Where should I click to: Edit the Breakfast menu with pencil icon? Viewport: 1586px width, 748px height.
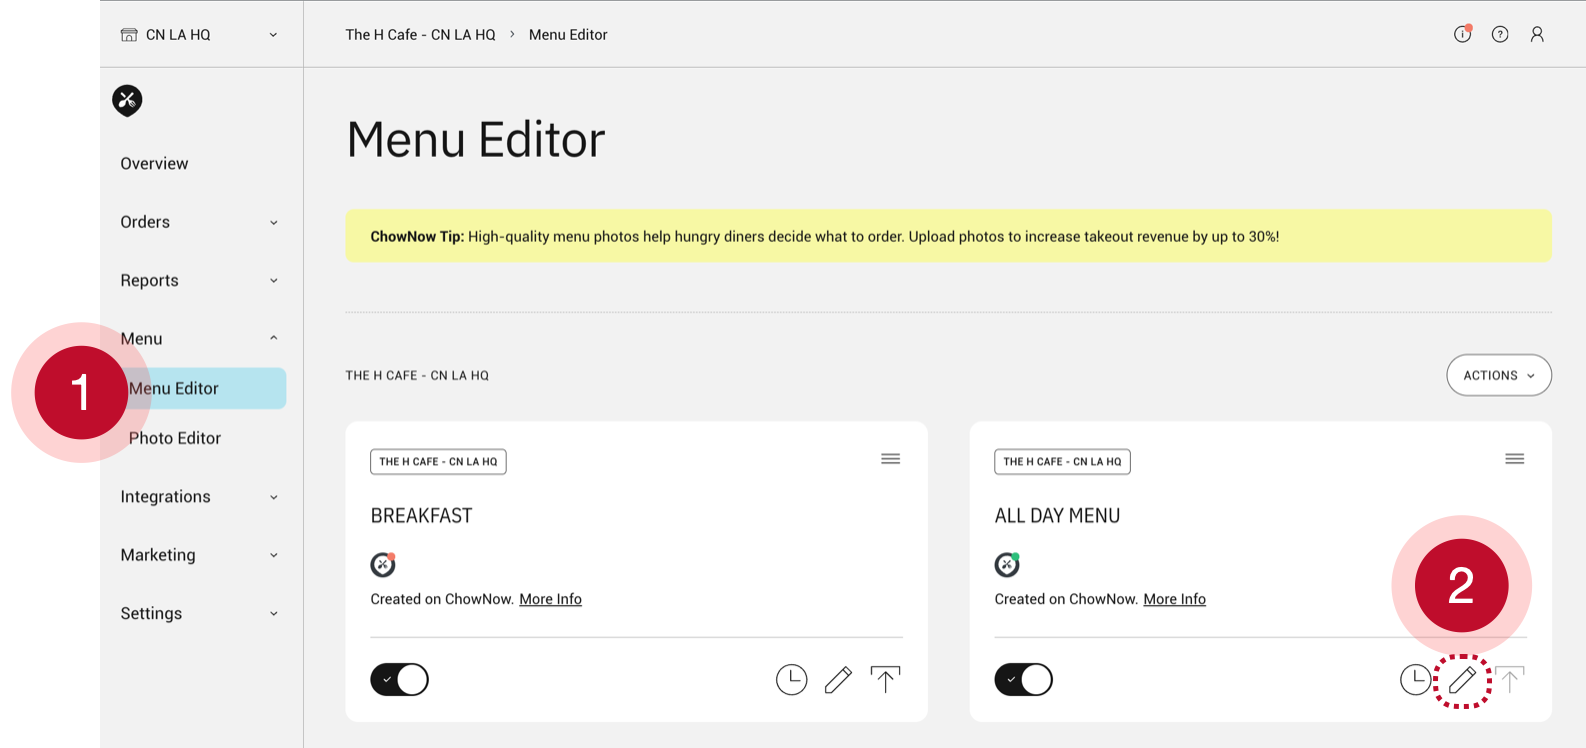pos(838,680)
